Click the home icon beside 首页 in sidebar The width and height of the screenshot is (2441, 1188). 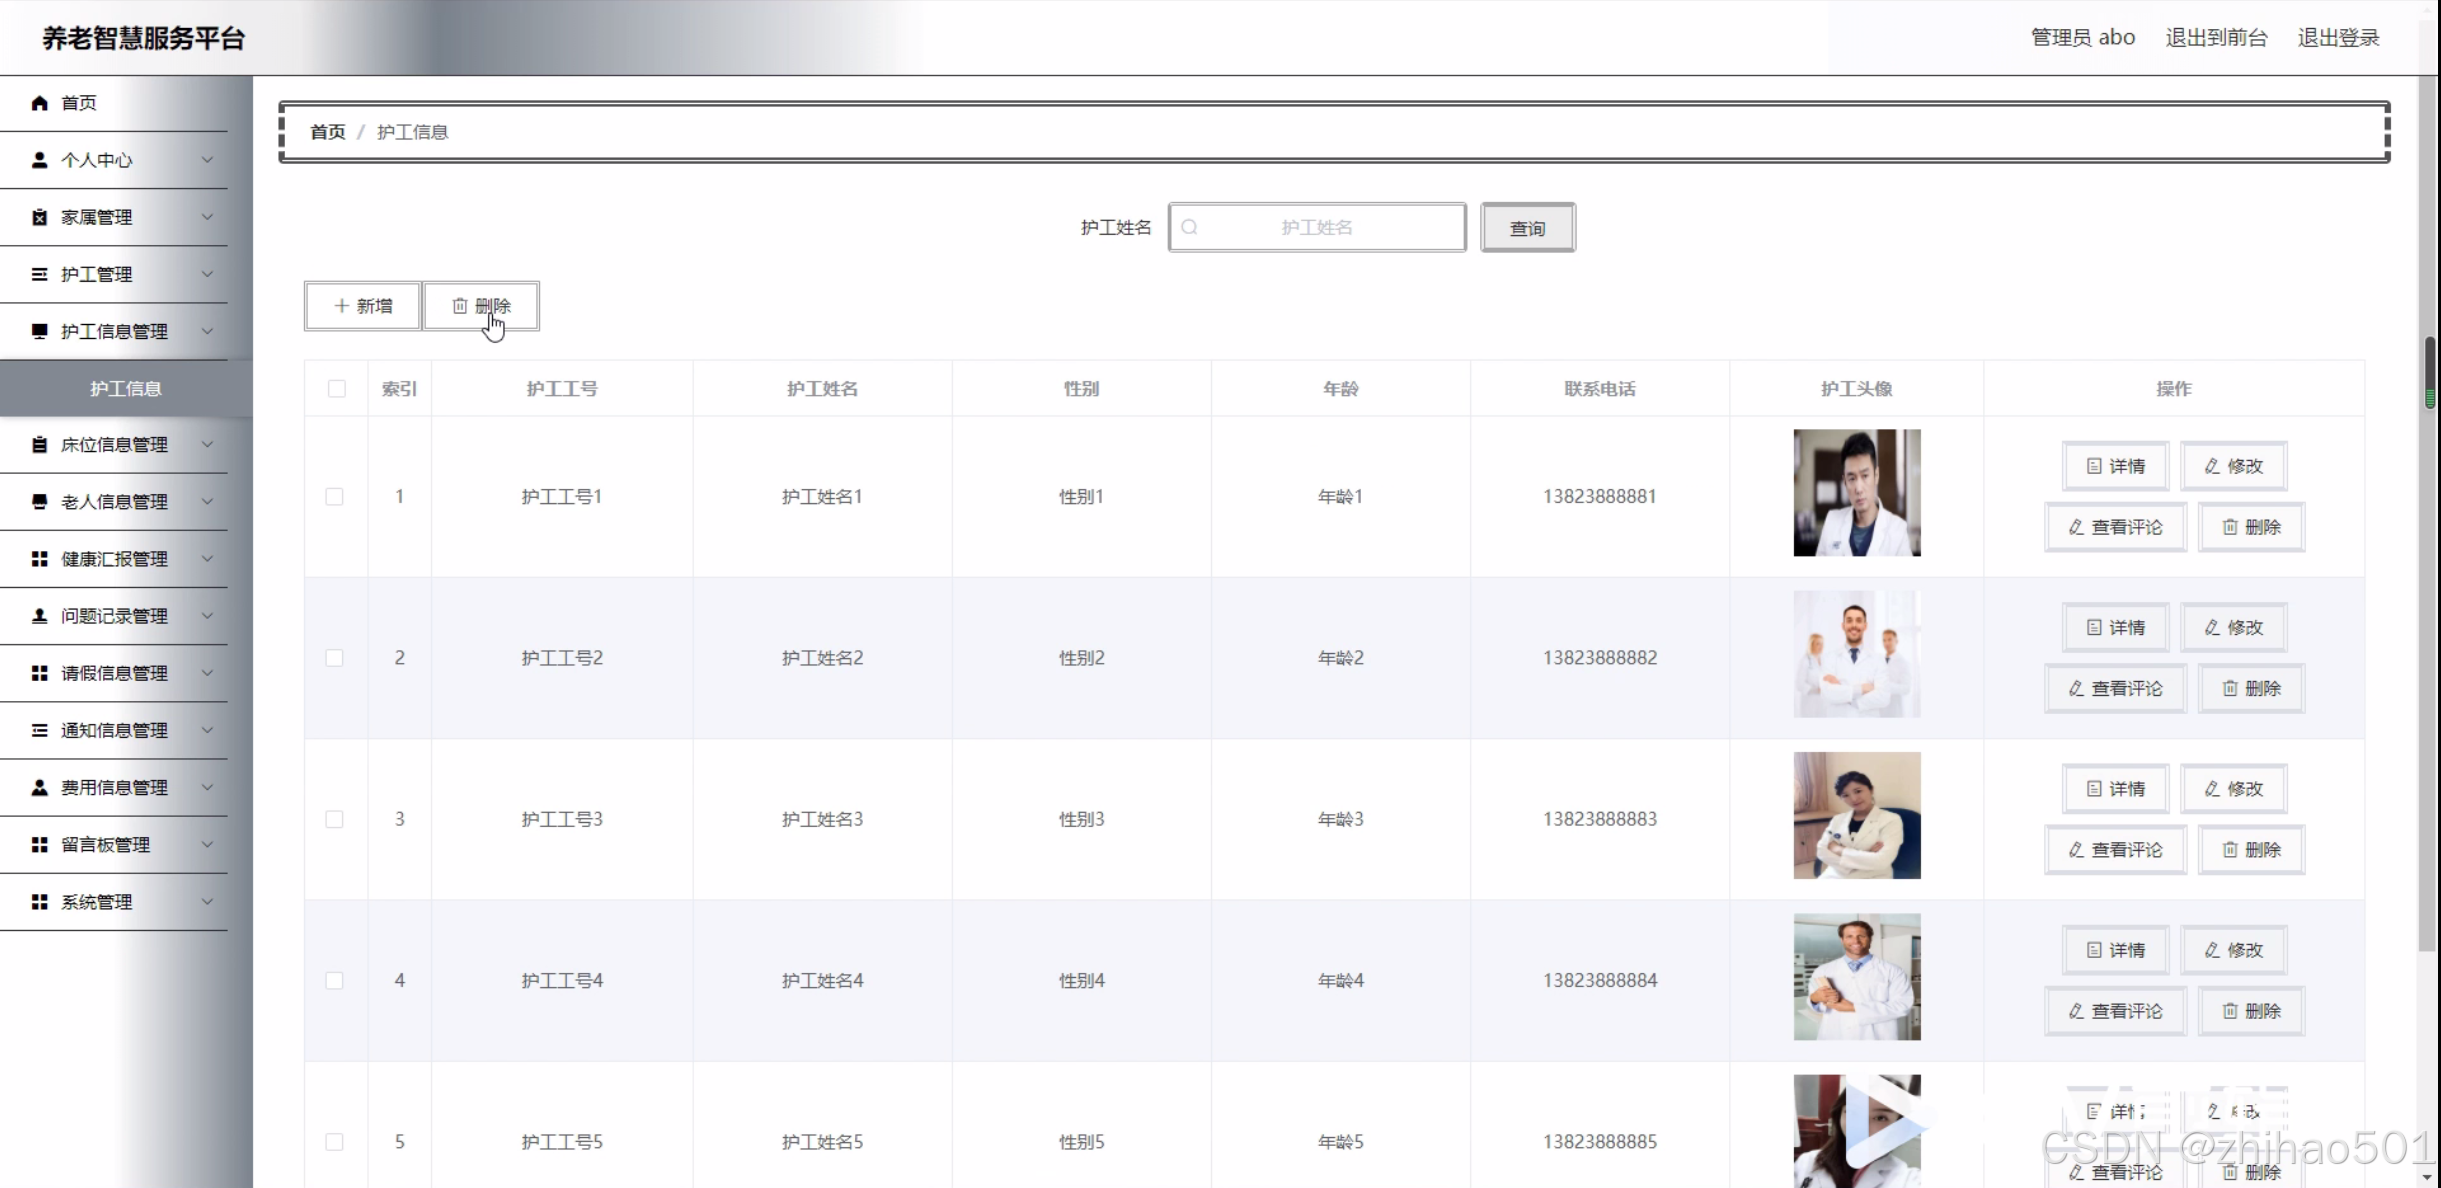pos(39,103)
